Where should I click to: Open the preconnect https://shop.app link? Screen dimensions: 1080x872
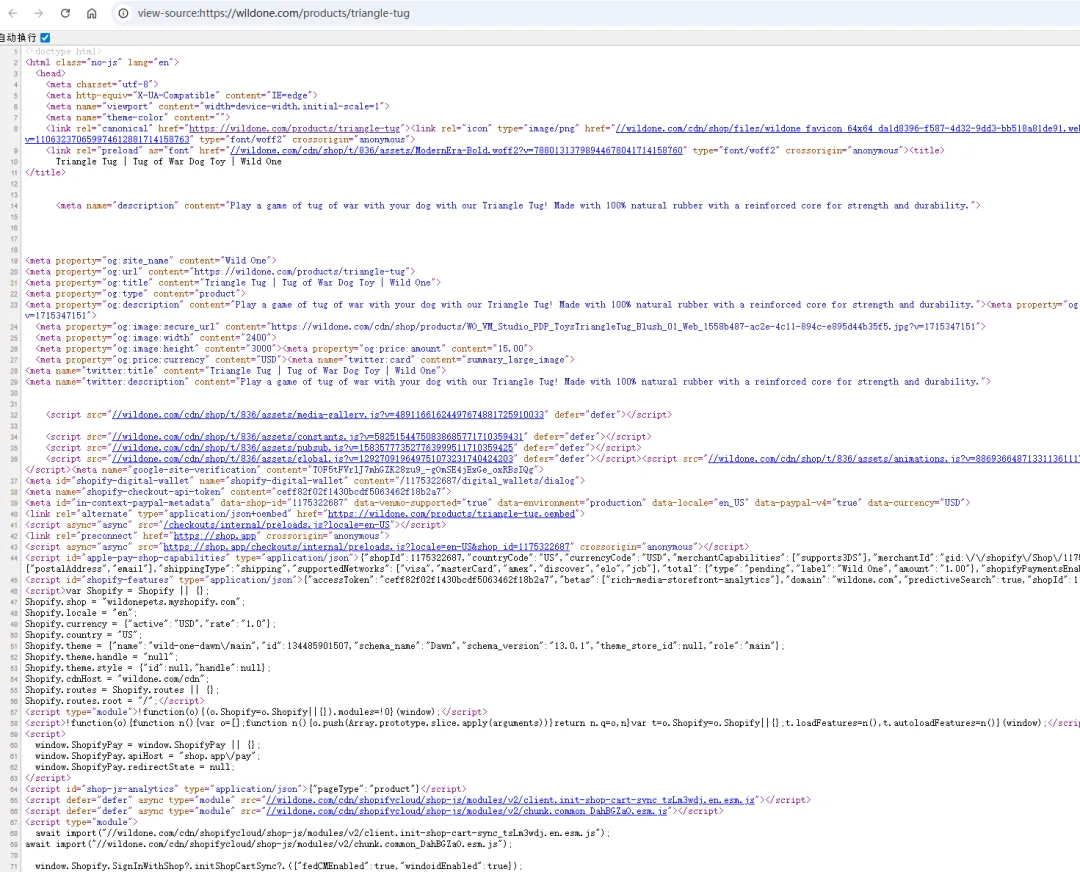(215, 536)
